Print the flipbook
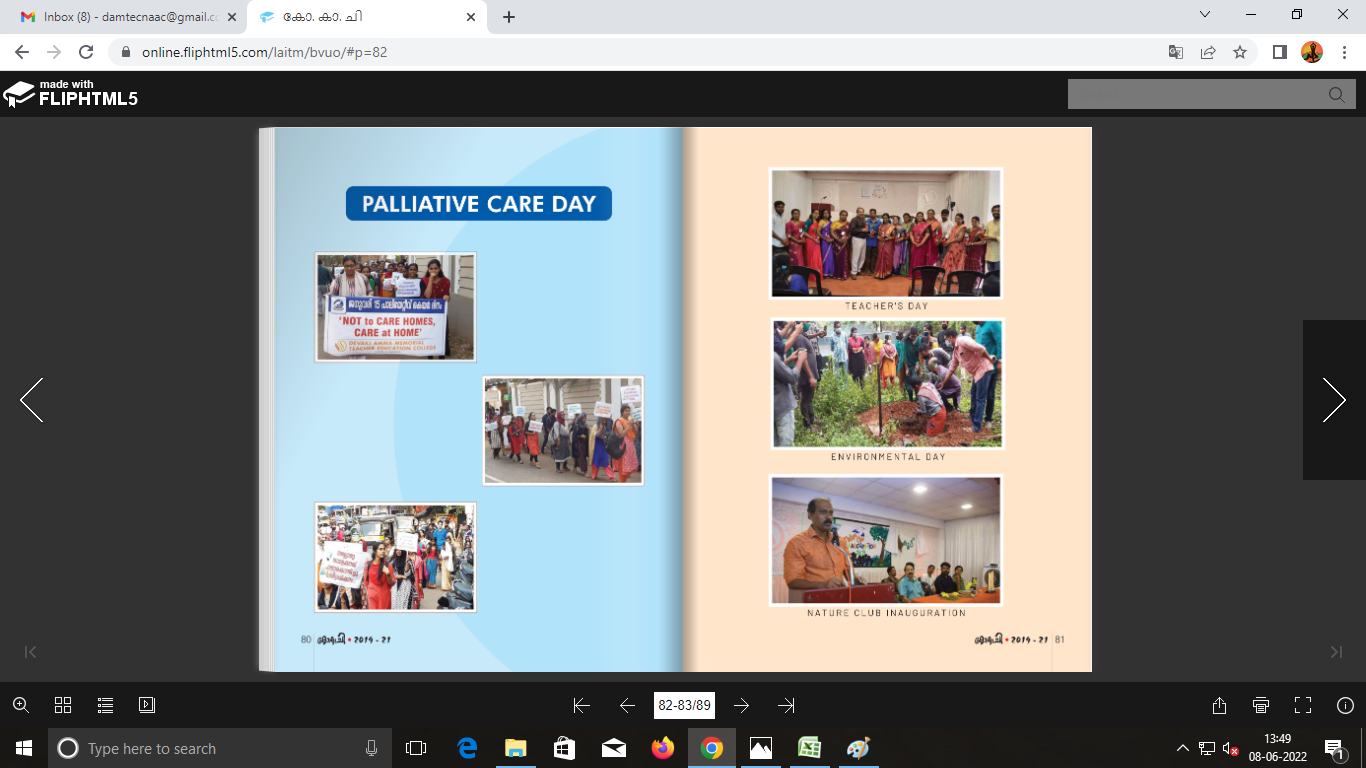The width and height of the screenshot is (1366, 768). pos(1261,705)
